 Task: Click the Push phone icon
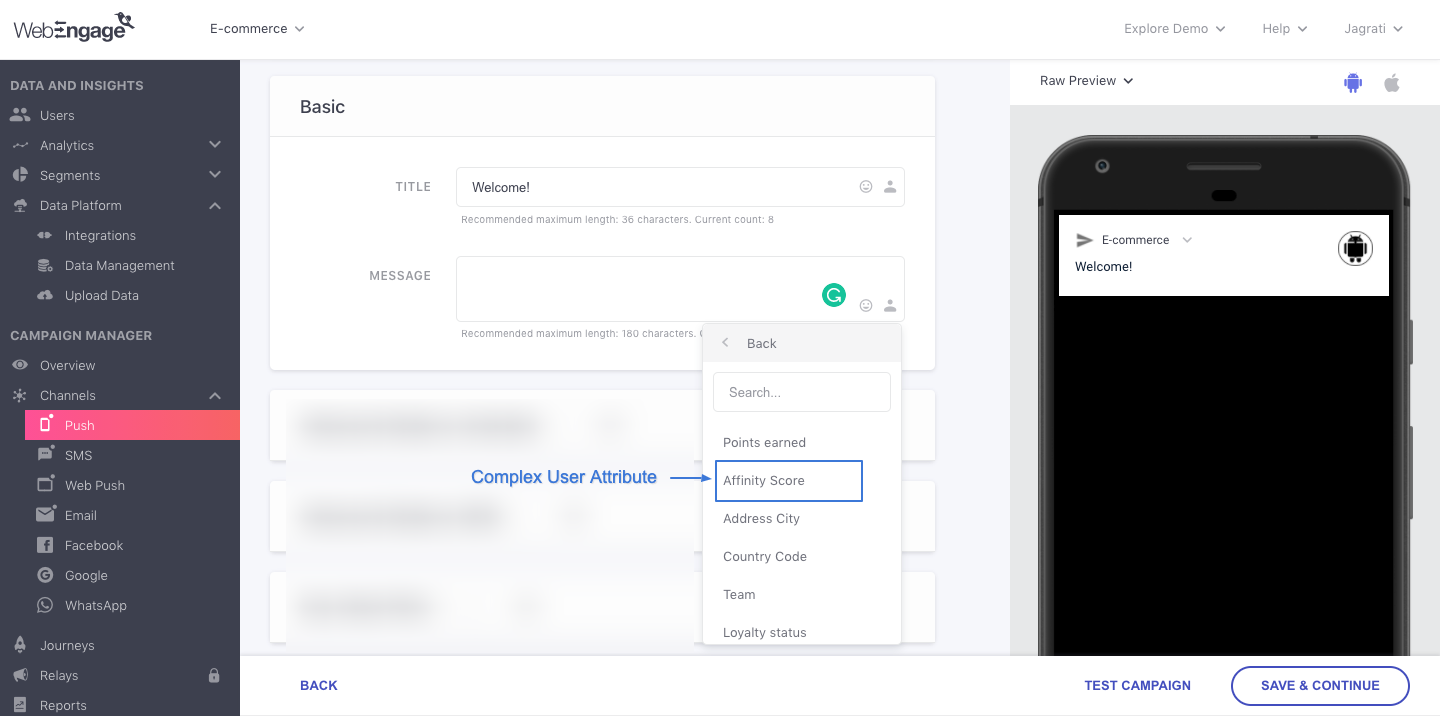click(x=45, y=424)
